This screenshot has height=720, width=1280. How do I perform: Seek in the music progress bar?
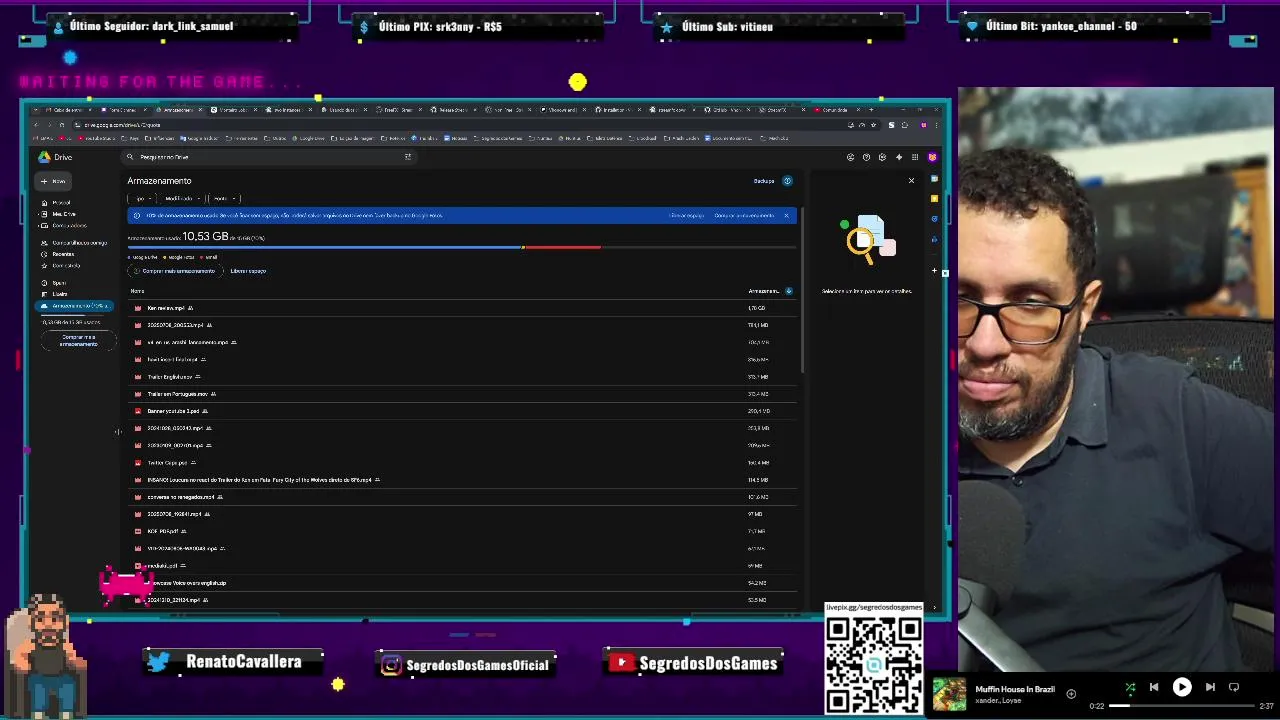coord(1180,706)
